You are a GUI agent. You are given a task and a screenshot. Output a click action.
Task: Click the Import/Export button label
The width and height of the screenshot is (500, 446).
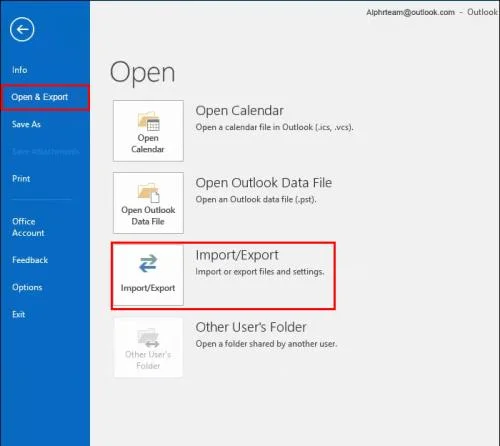(148, 288)
